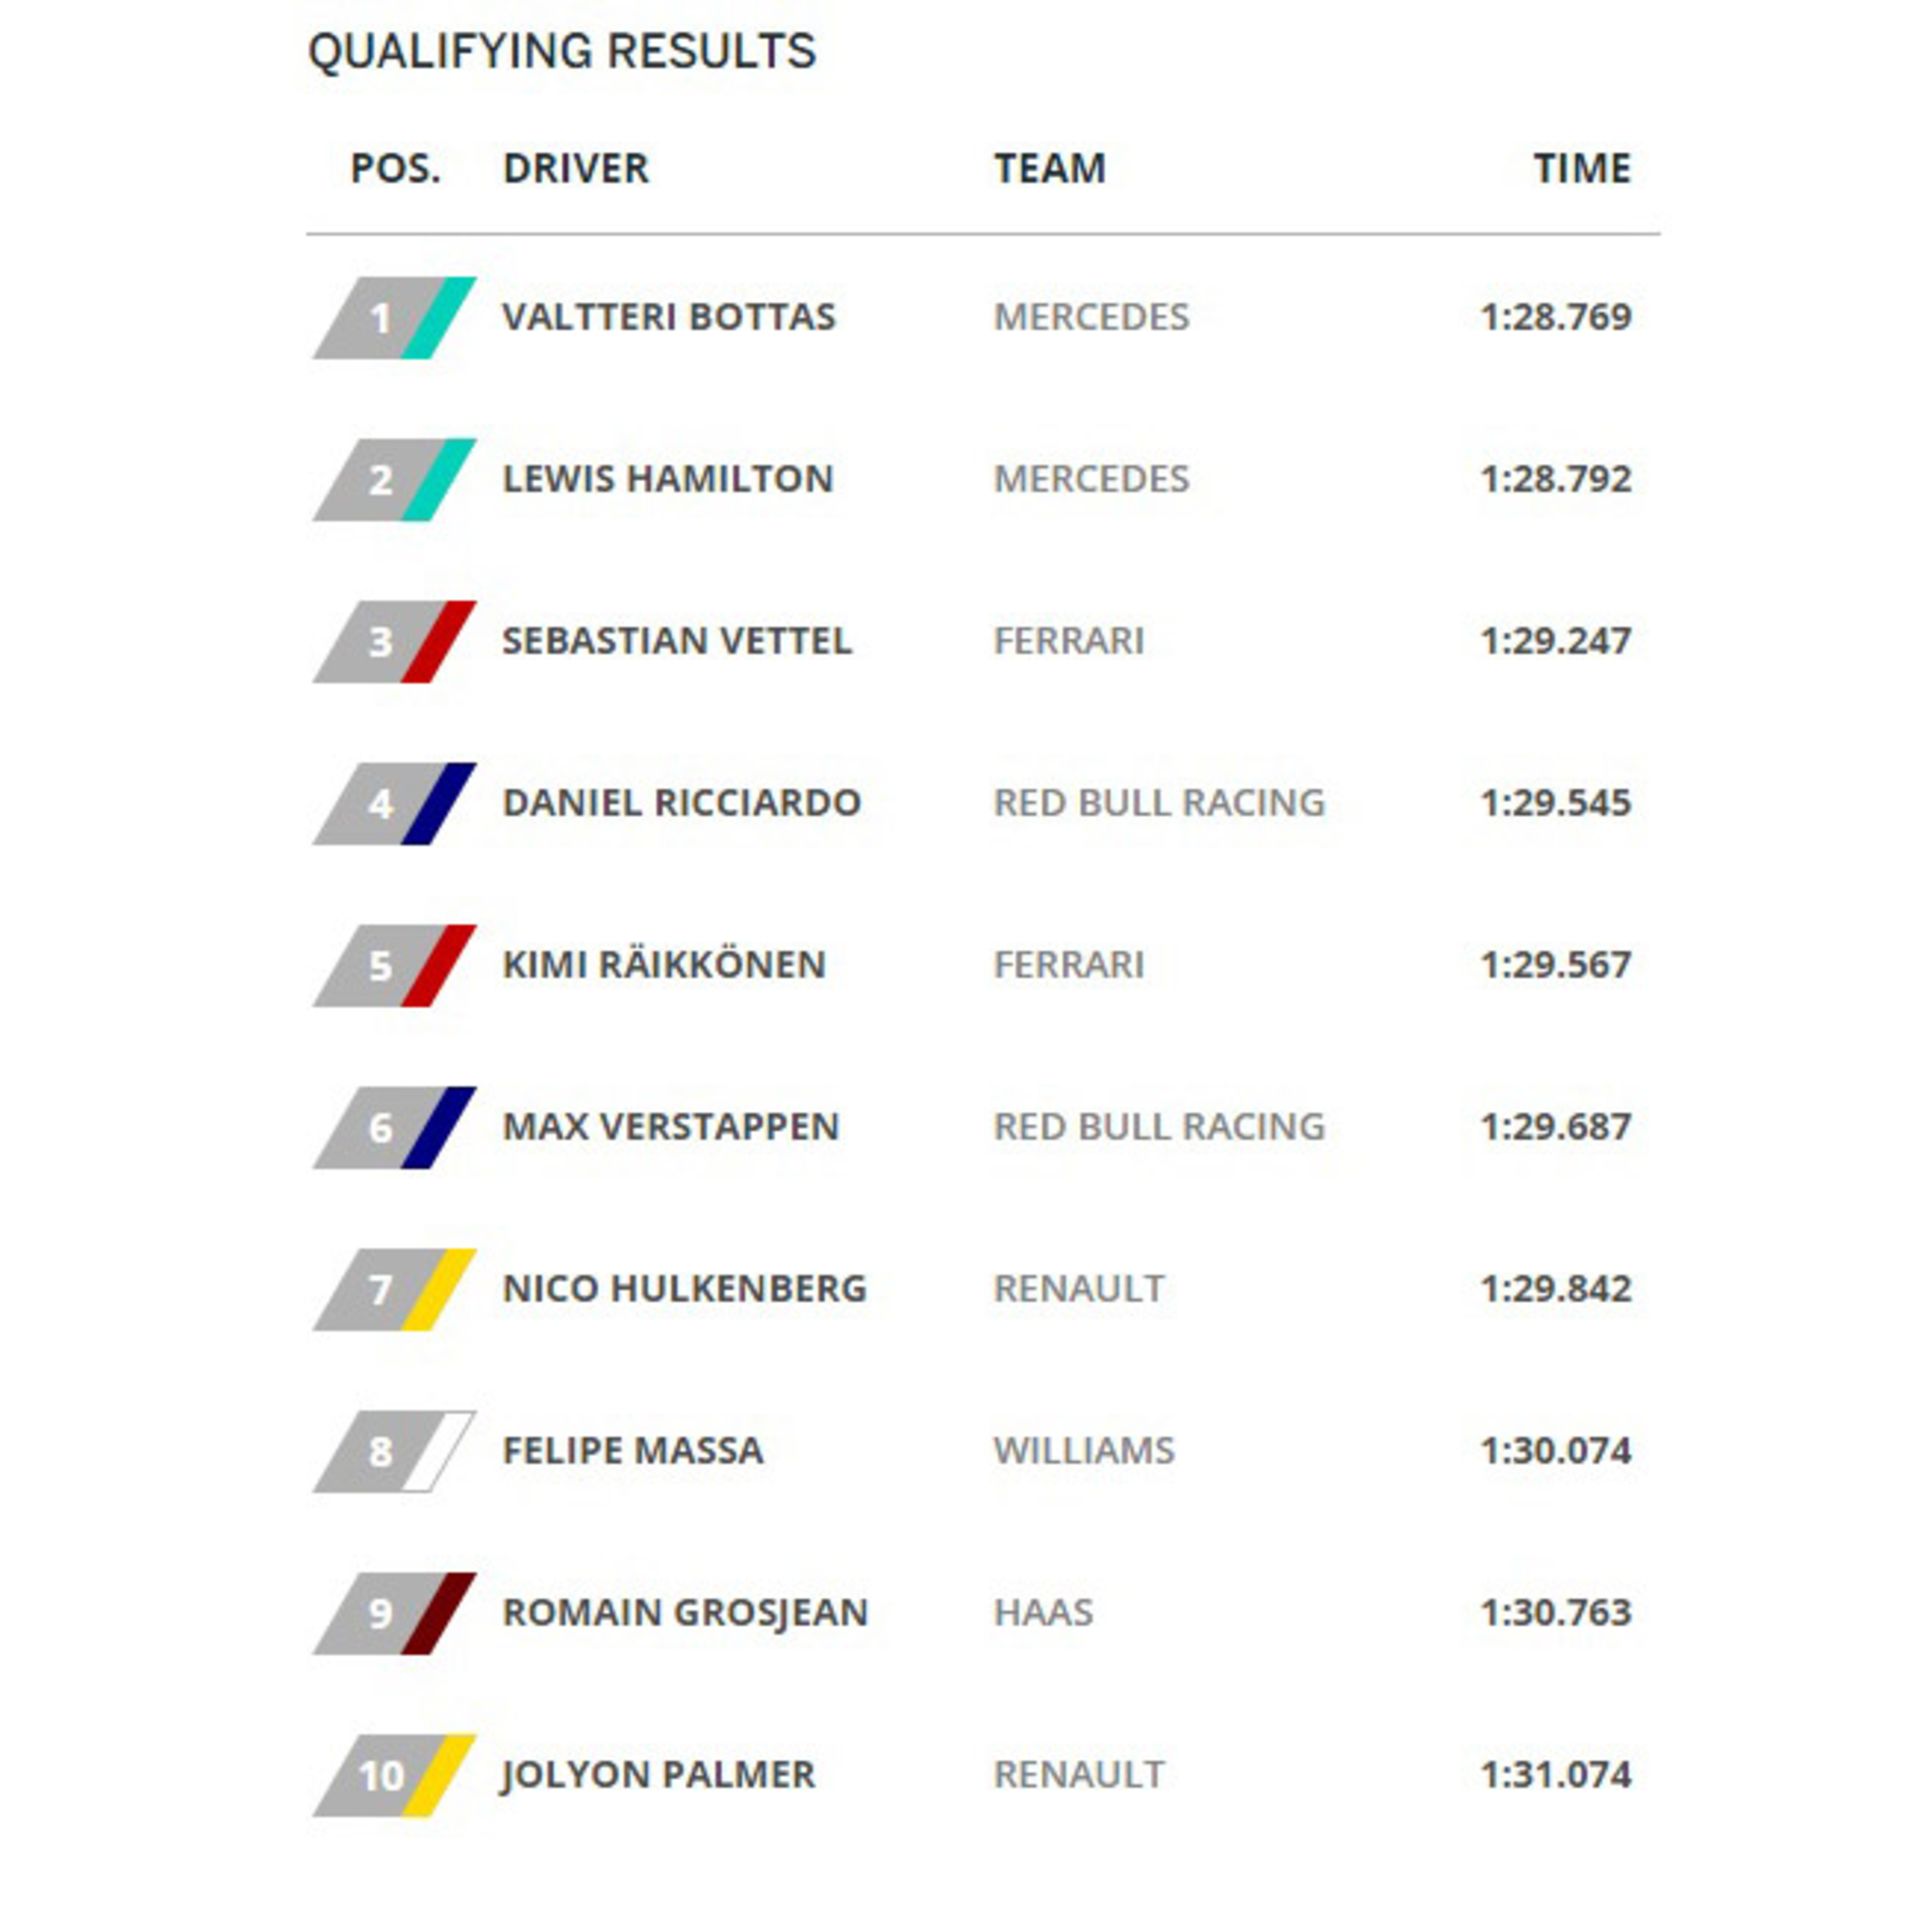
Task: Open Sebastian Vettel driver link
Action: [x=677, y=641]
